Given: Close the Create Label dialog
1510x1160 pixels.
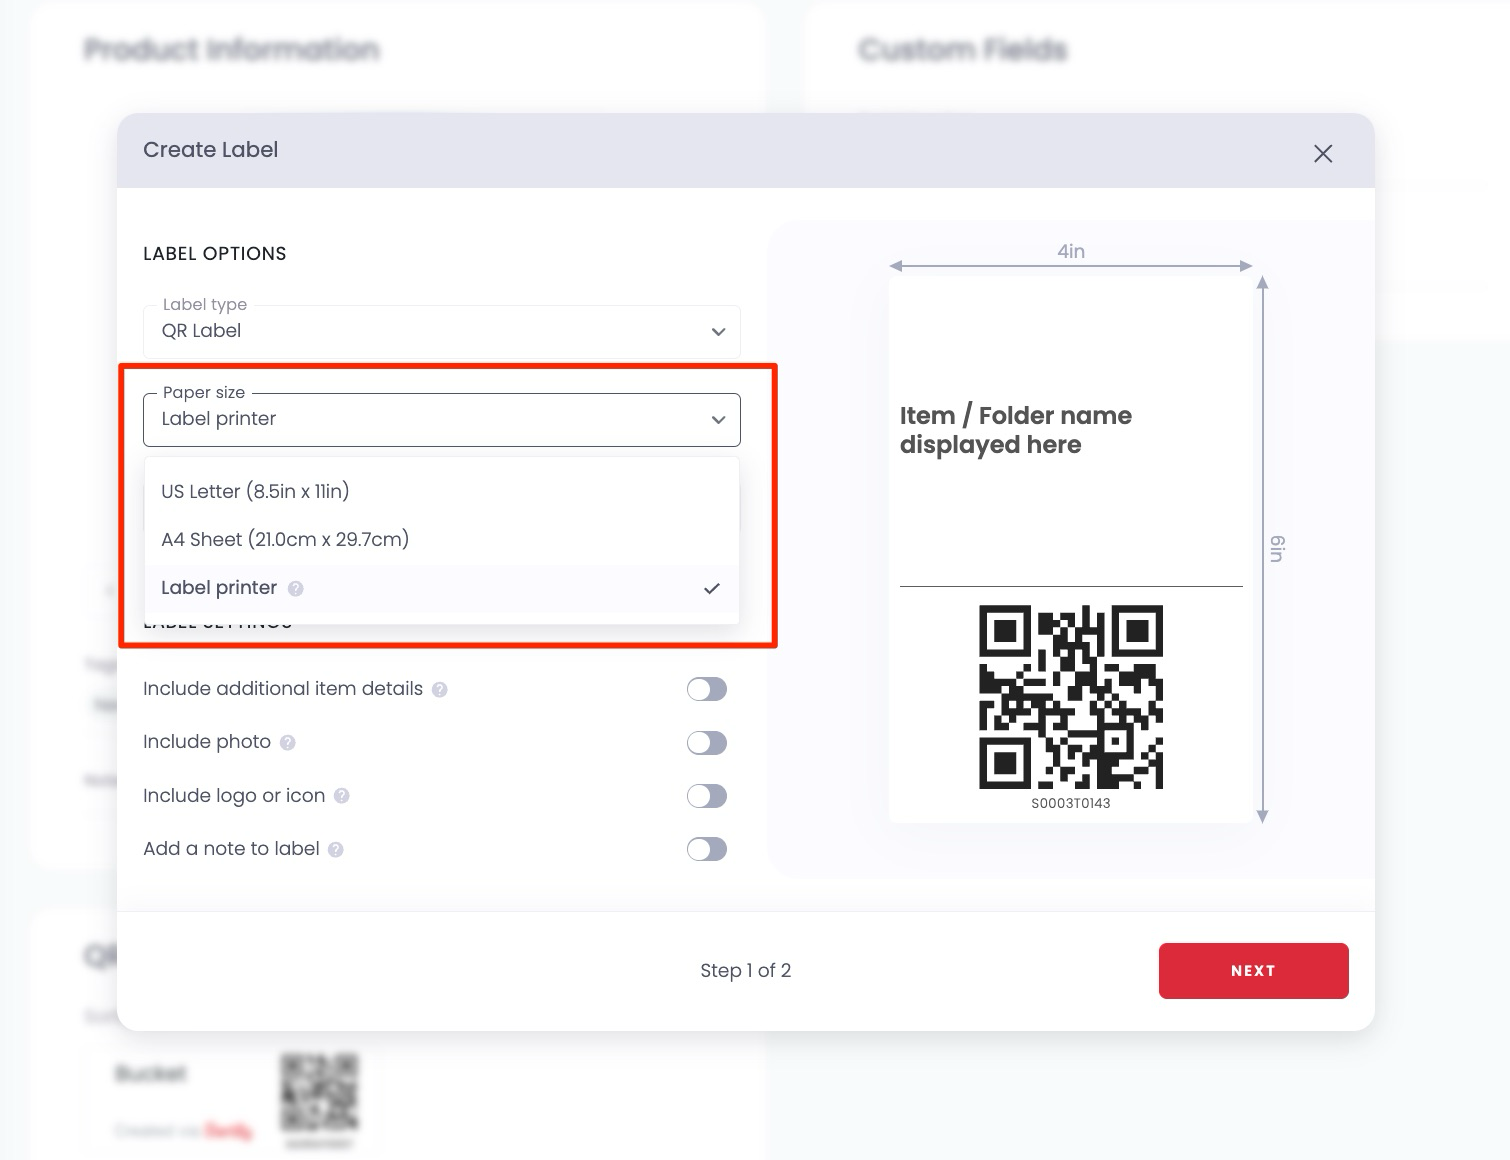Looking at the screenshot, I should (1322, 153).
